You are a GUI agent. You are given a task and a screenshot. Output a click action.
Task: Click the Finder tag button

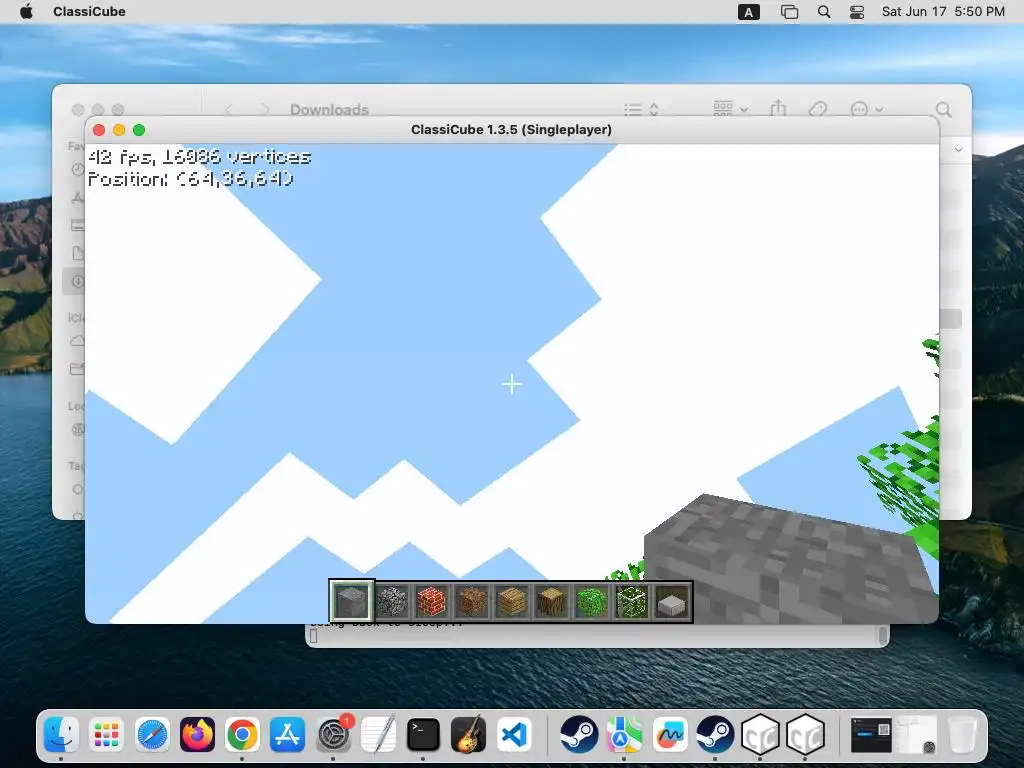coord(818,109)
